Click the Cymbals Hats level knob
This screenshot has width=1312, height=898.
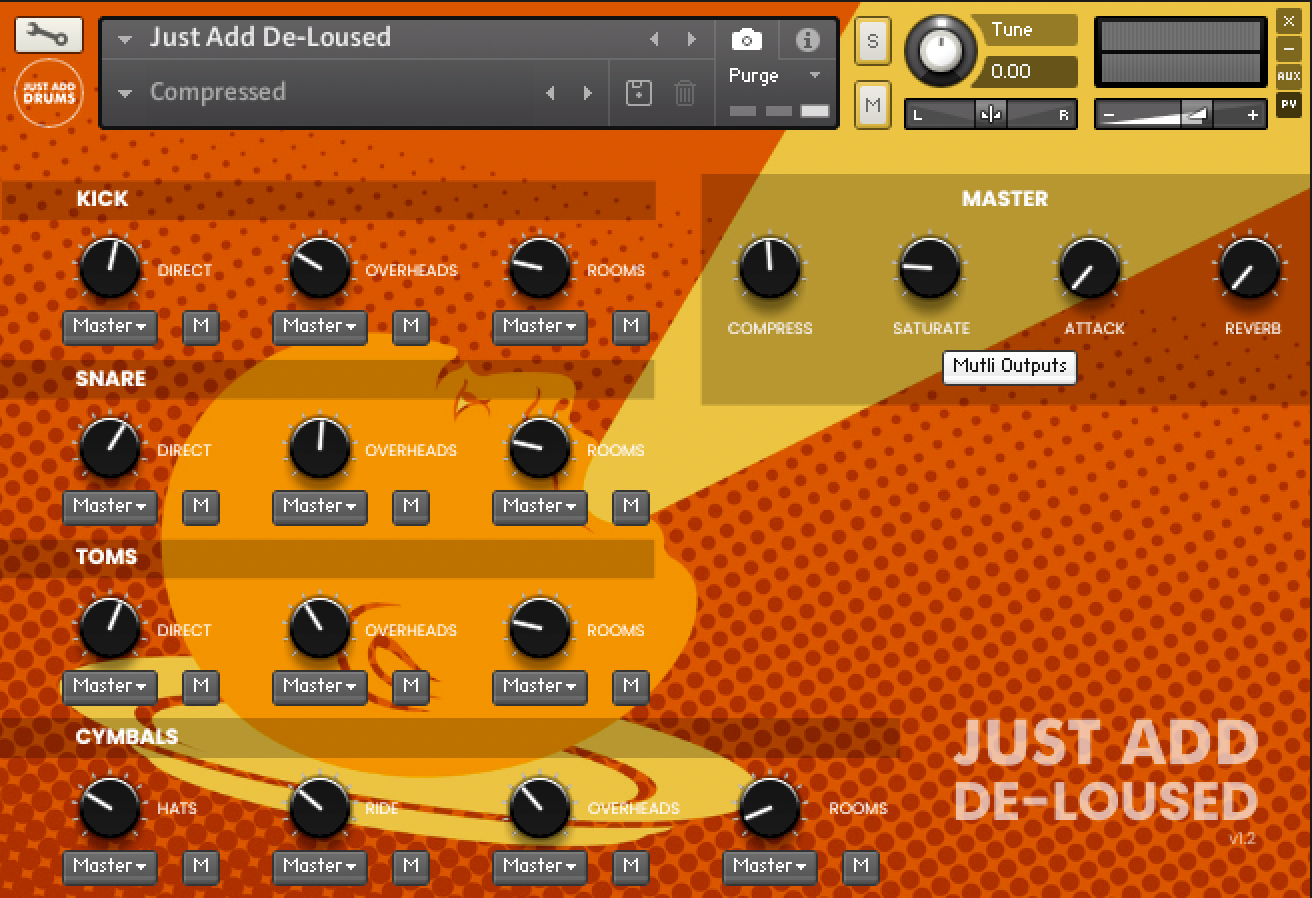[110, 809]
